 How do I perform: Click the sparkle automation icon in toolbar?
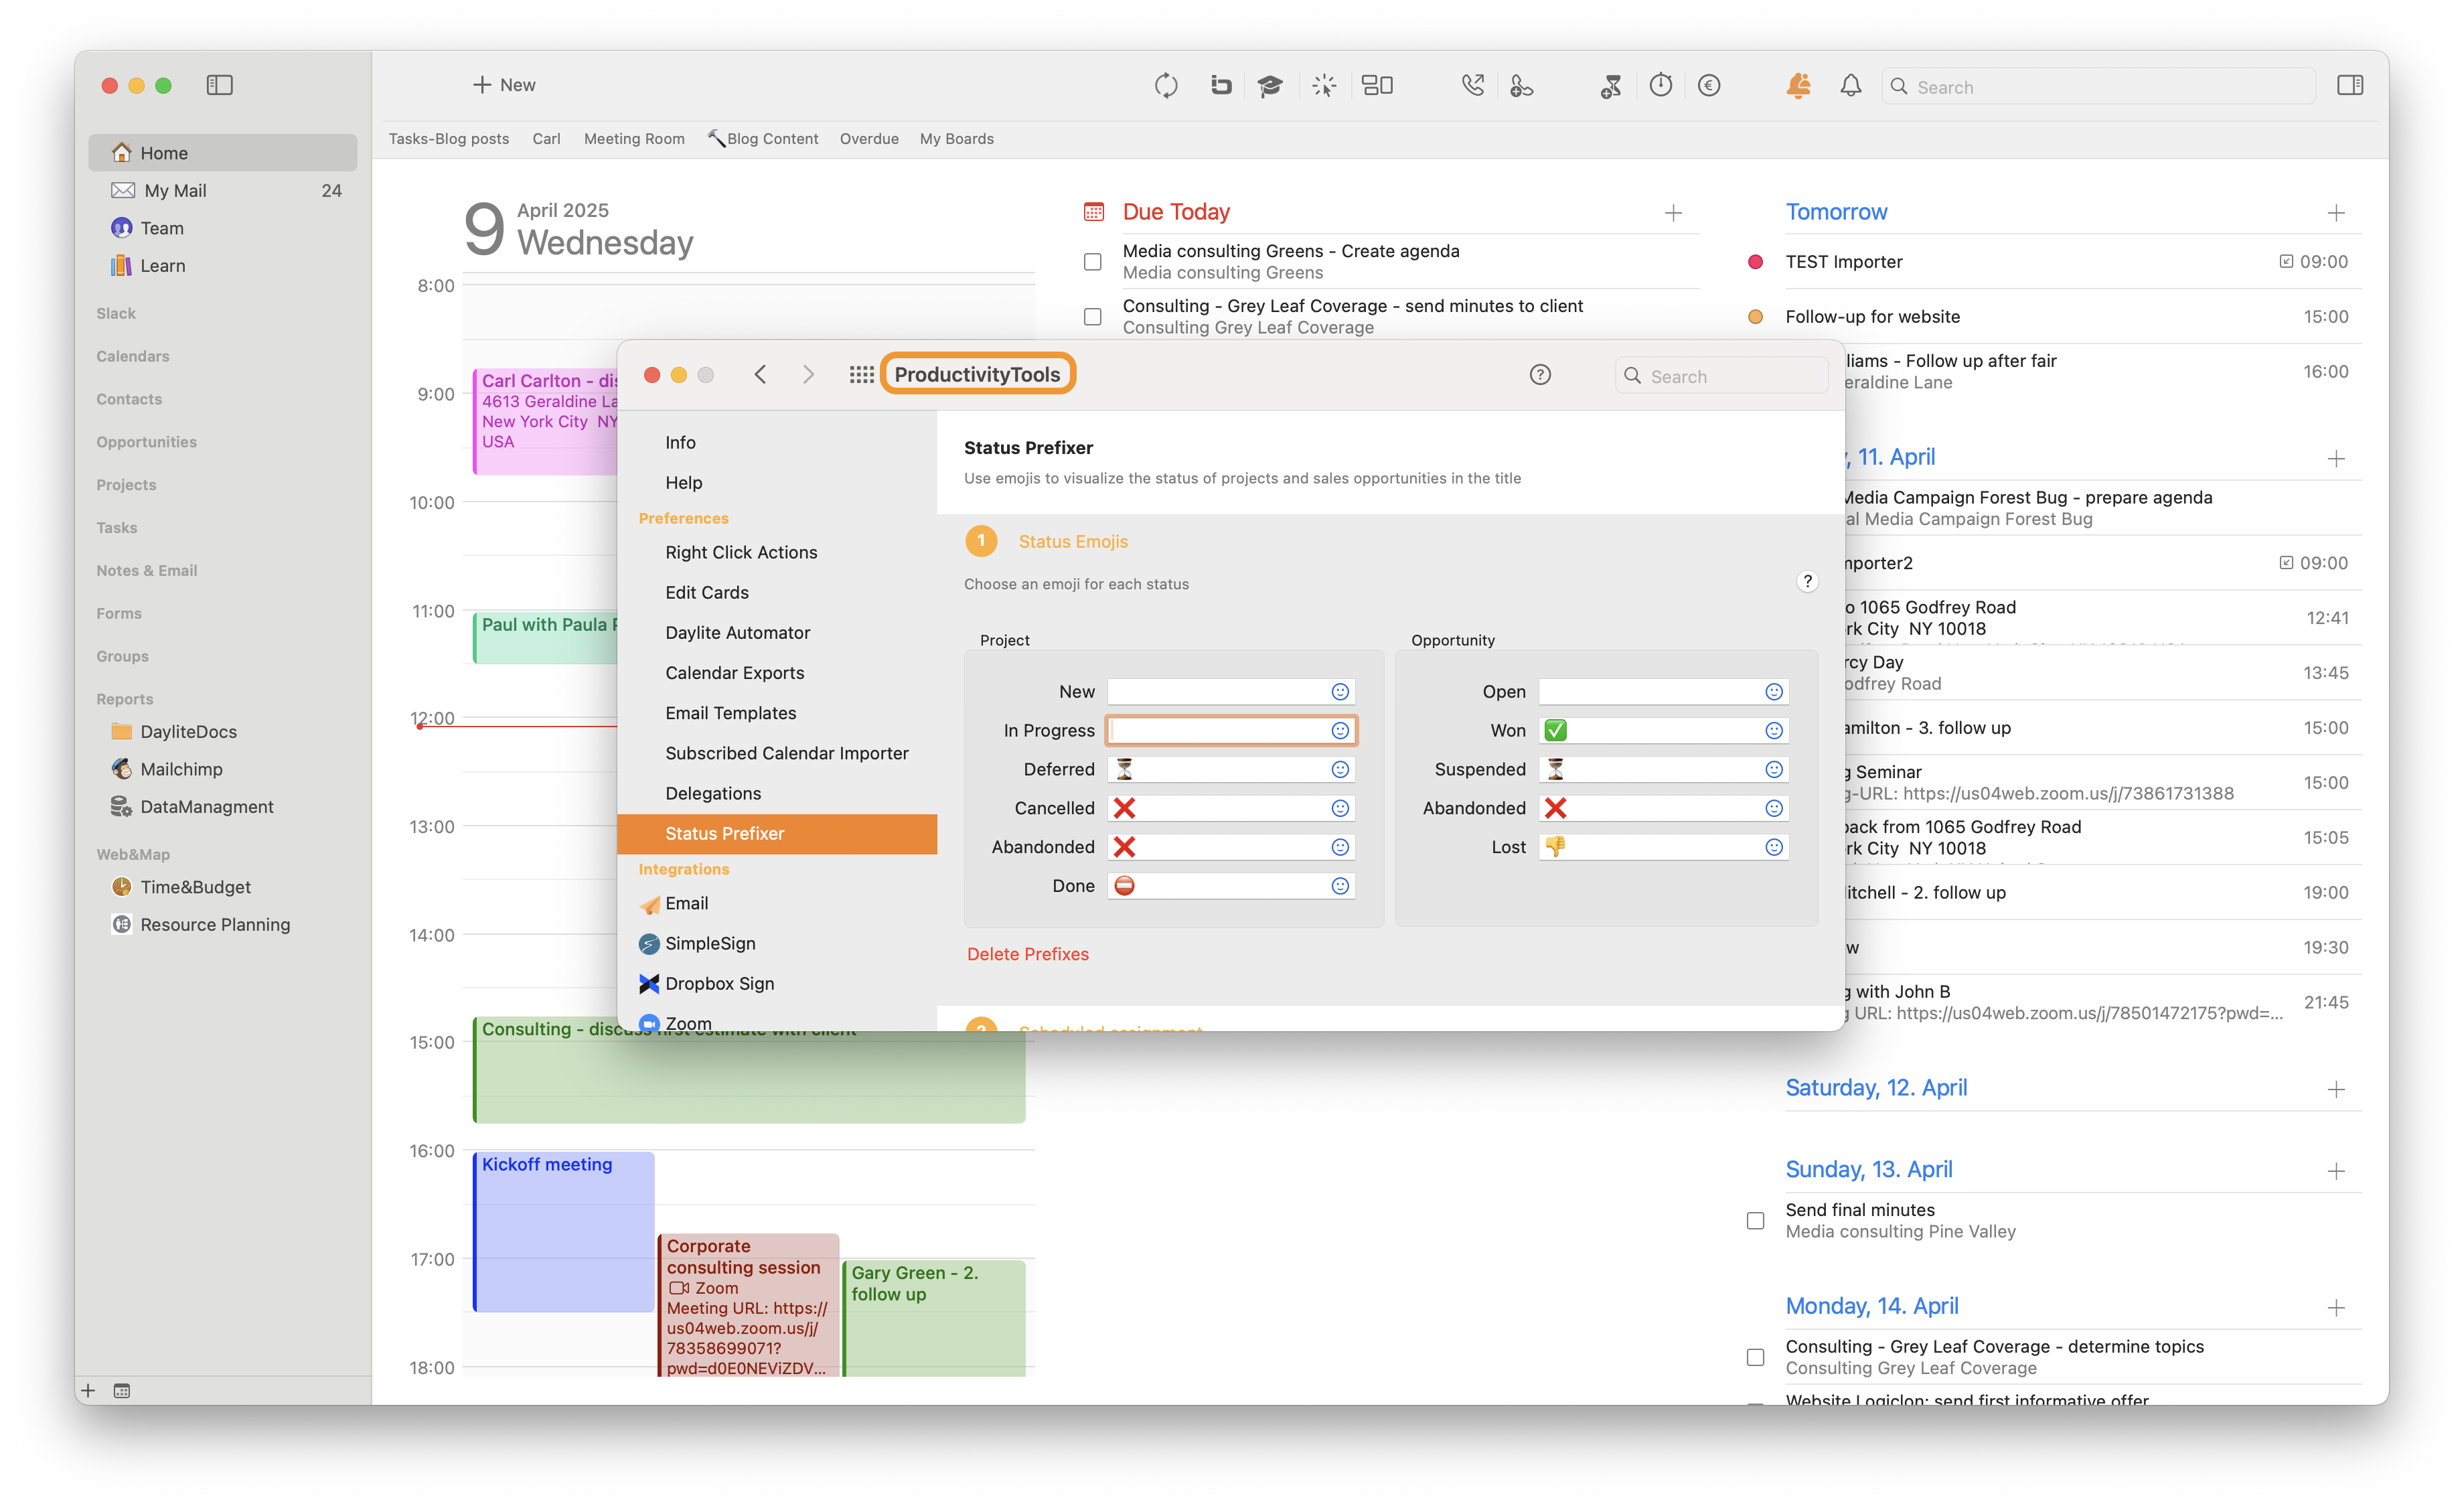click(x=1324, y=86)
